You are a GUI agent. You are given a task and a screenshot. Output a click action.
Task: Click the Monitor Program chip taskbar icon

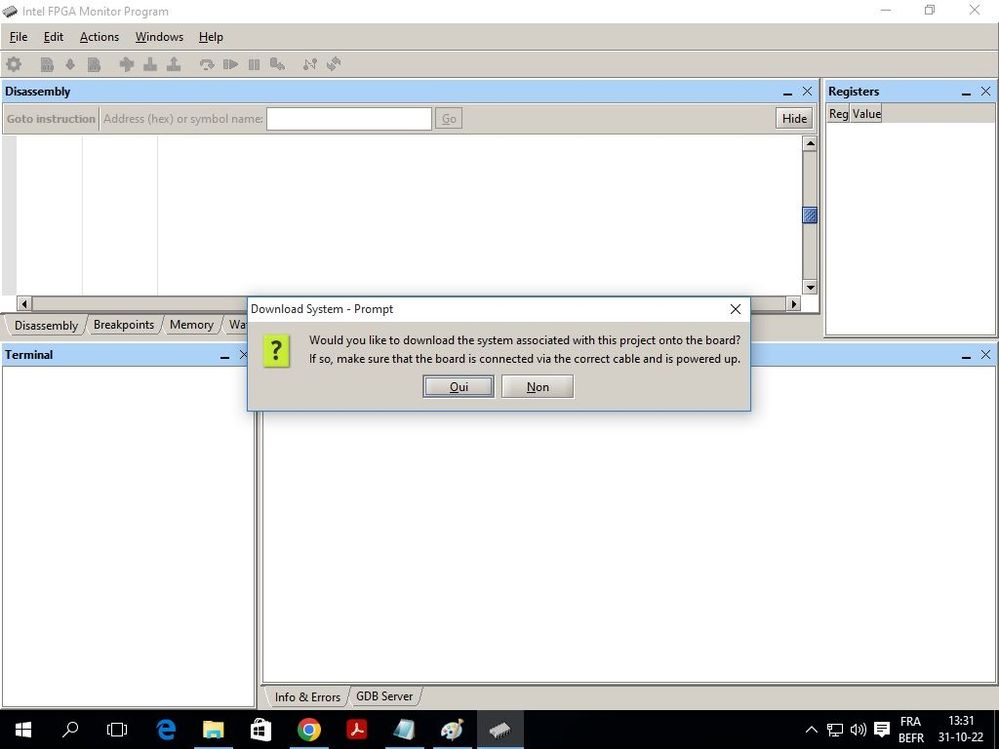point(500,729)
